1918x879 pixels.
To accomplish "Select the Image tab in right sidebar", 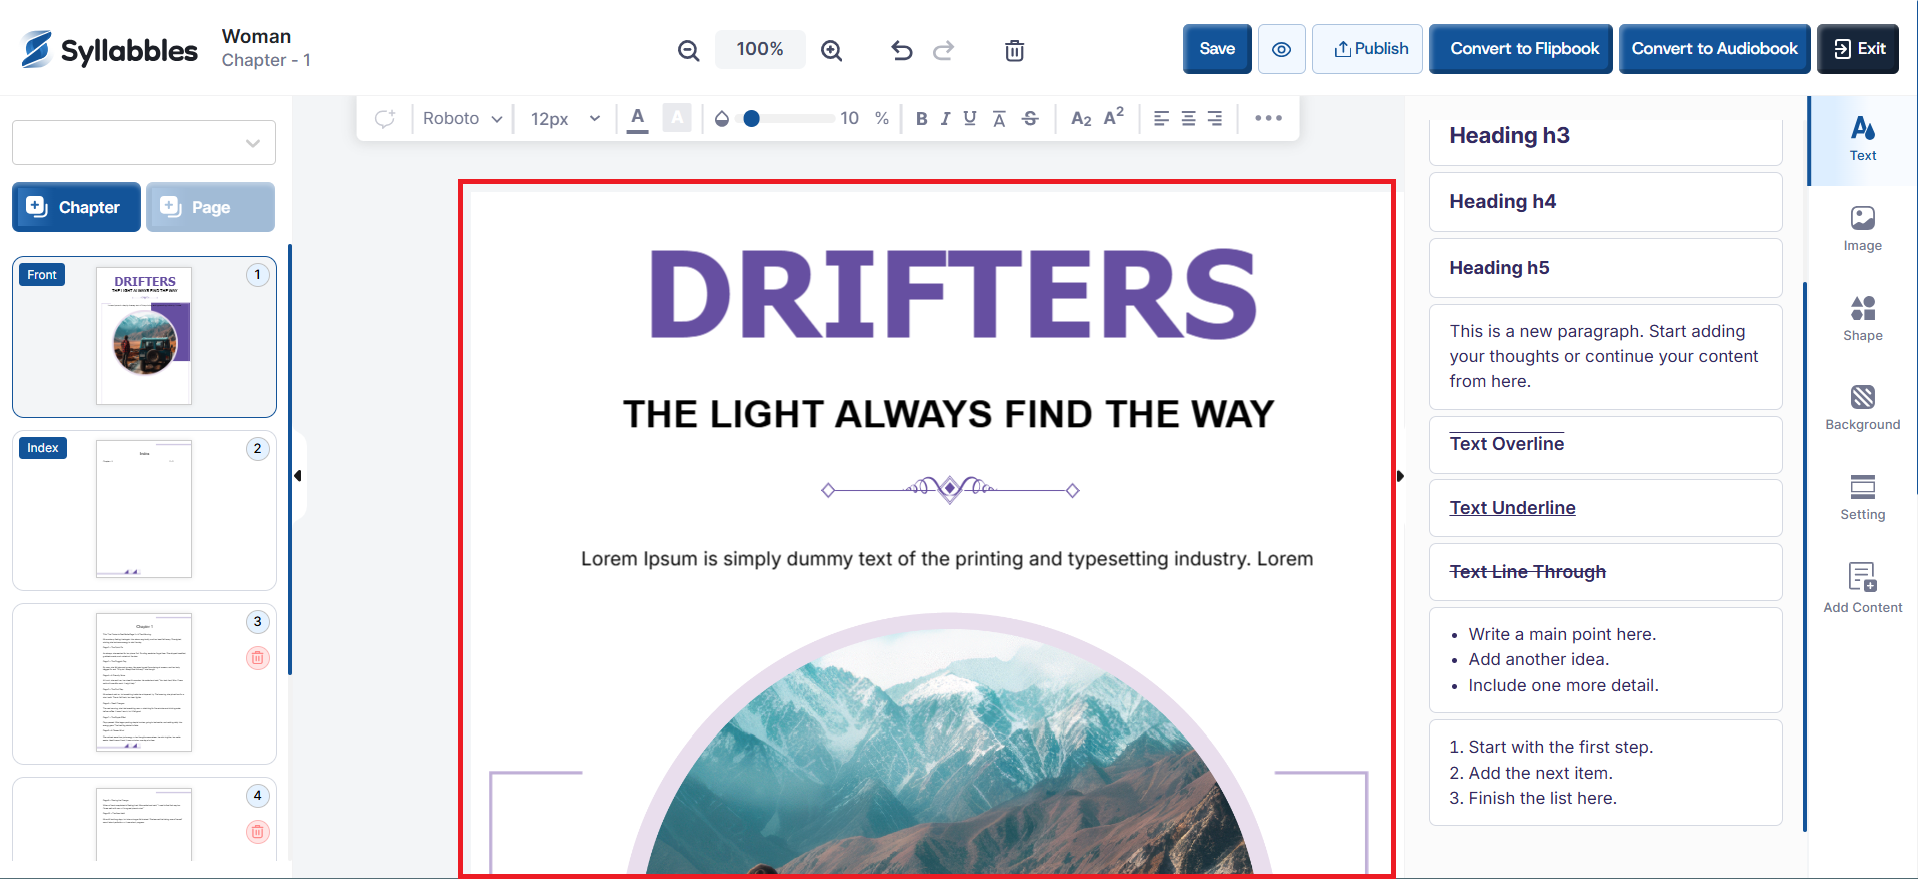I will pyautogui.click(x=1862, y=229).
